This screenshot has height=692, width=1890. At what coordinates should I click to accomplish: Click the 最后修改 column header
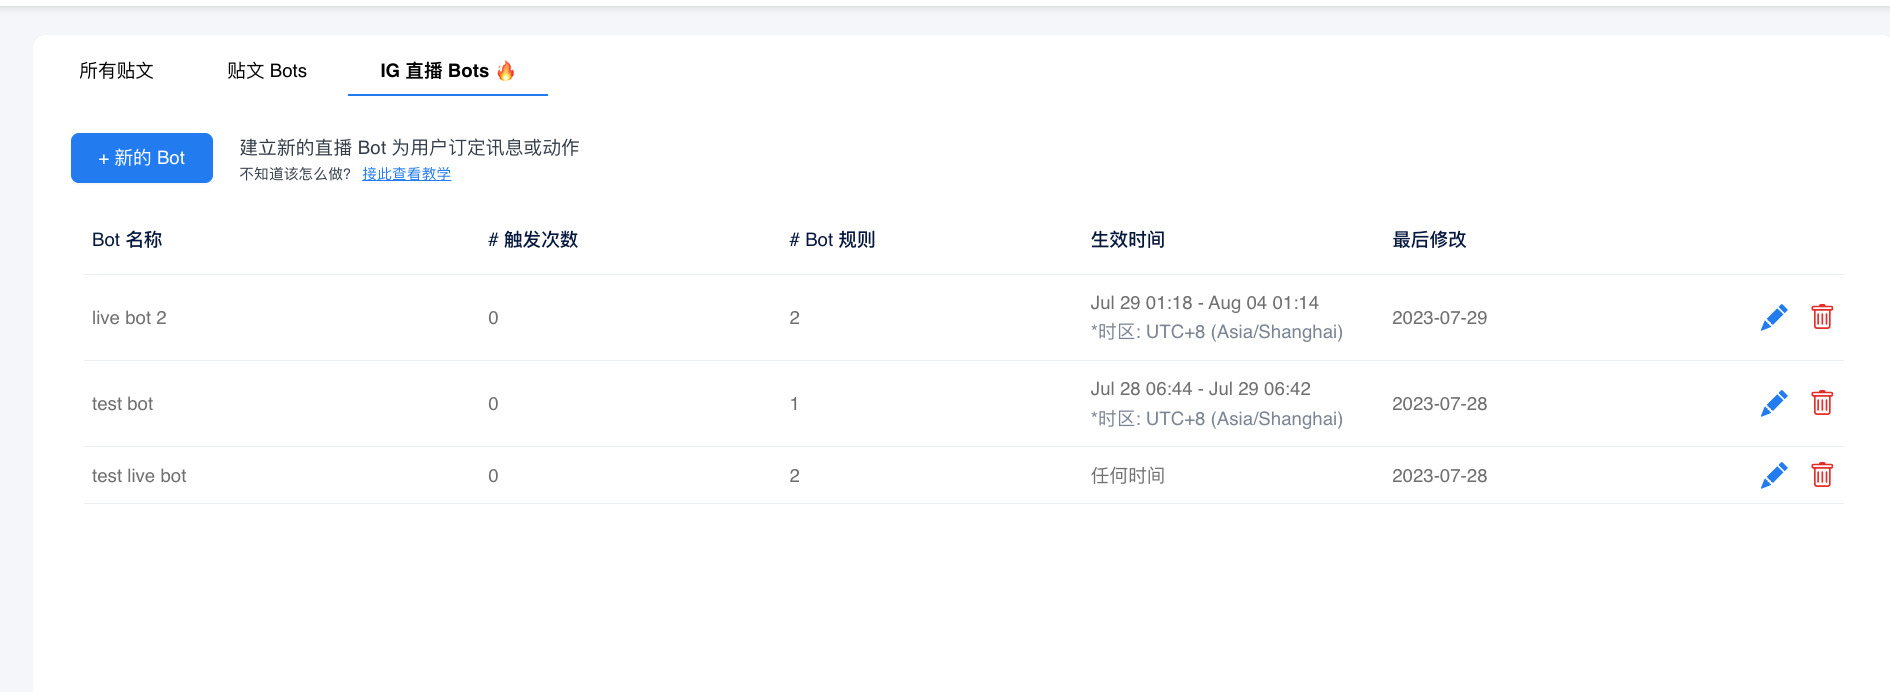[x=1429, y=240]
